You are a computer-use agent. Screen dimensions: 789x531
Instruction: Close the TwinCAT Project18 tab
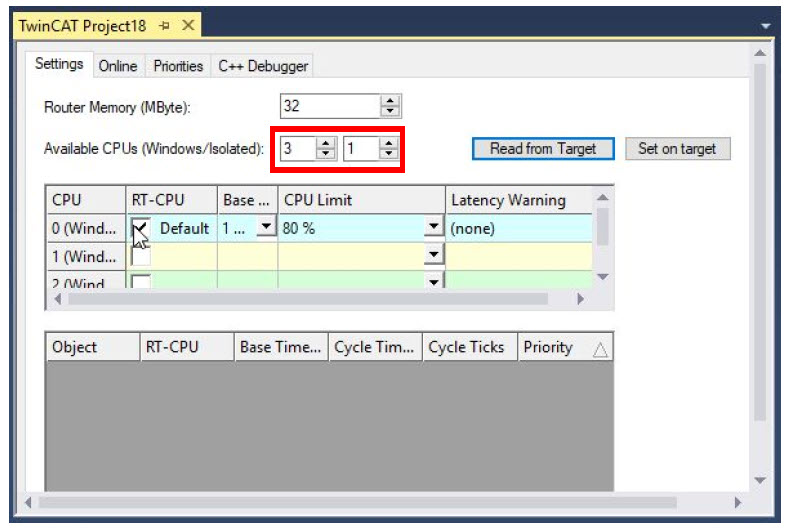(x=187, y=25)
